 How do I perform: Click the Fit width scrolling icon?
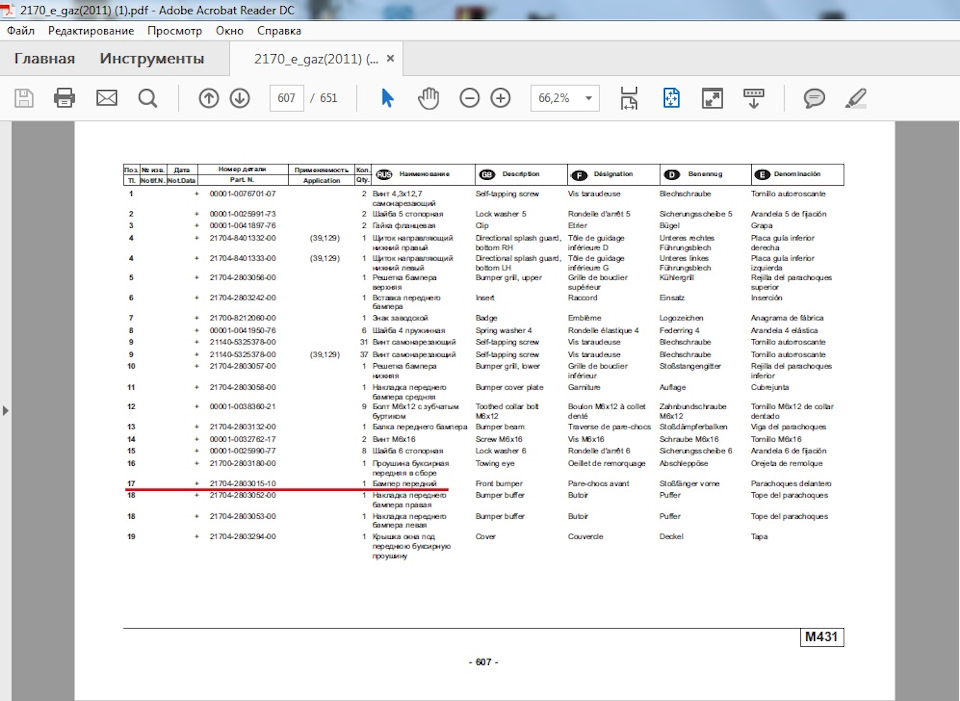[629, 98]
